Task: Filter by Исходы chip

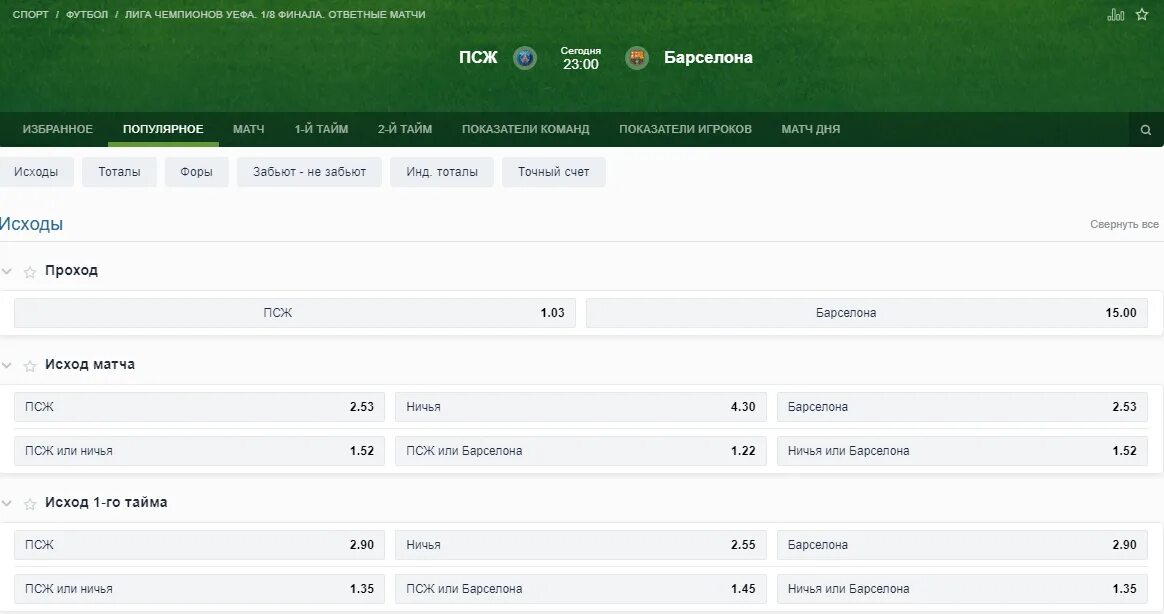Action: tap(36, 172)
